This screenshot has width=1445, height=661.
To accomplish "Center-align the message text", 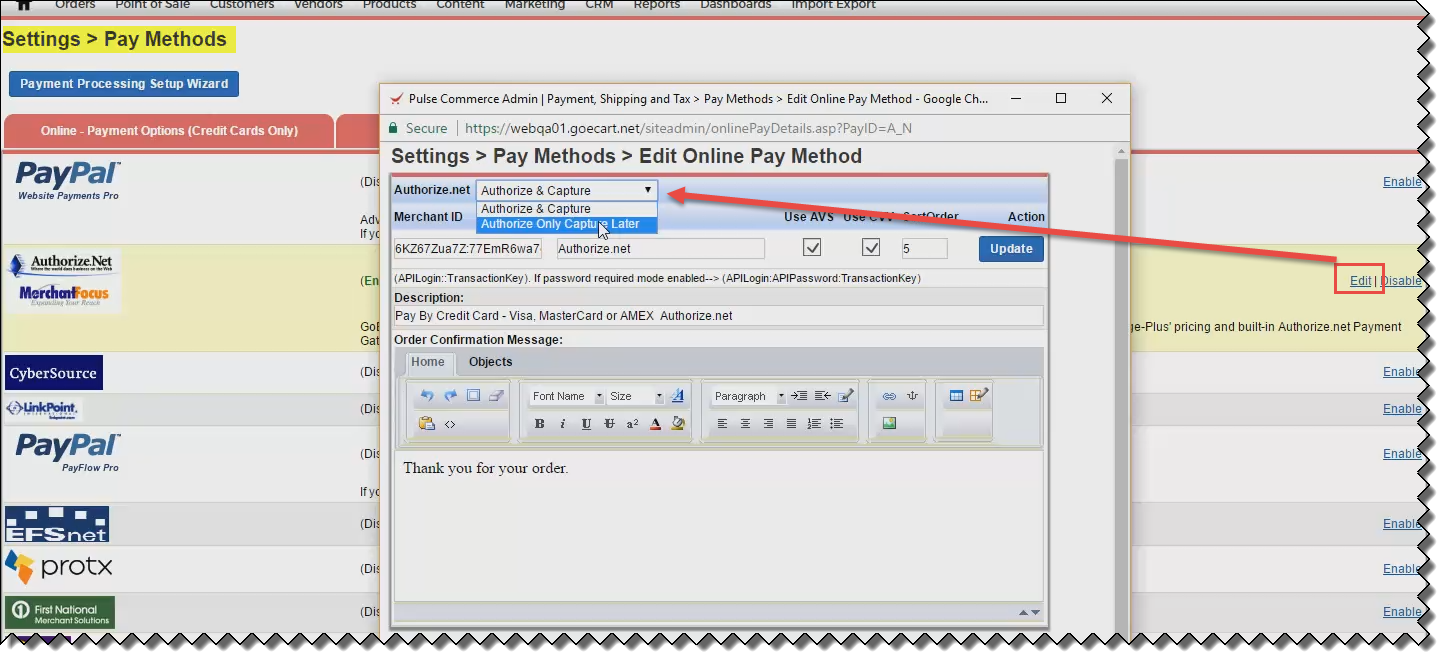I will click(x=745, y=424).
